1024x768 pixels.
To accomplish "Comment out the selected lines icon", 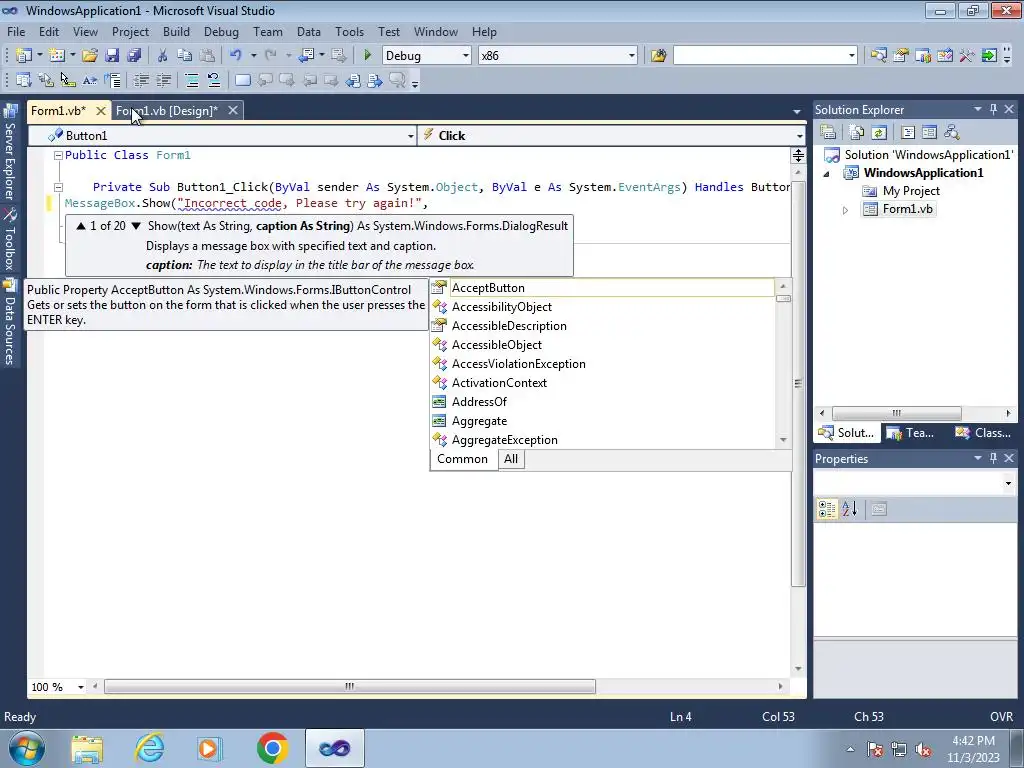I will point(191,80).
